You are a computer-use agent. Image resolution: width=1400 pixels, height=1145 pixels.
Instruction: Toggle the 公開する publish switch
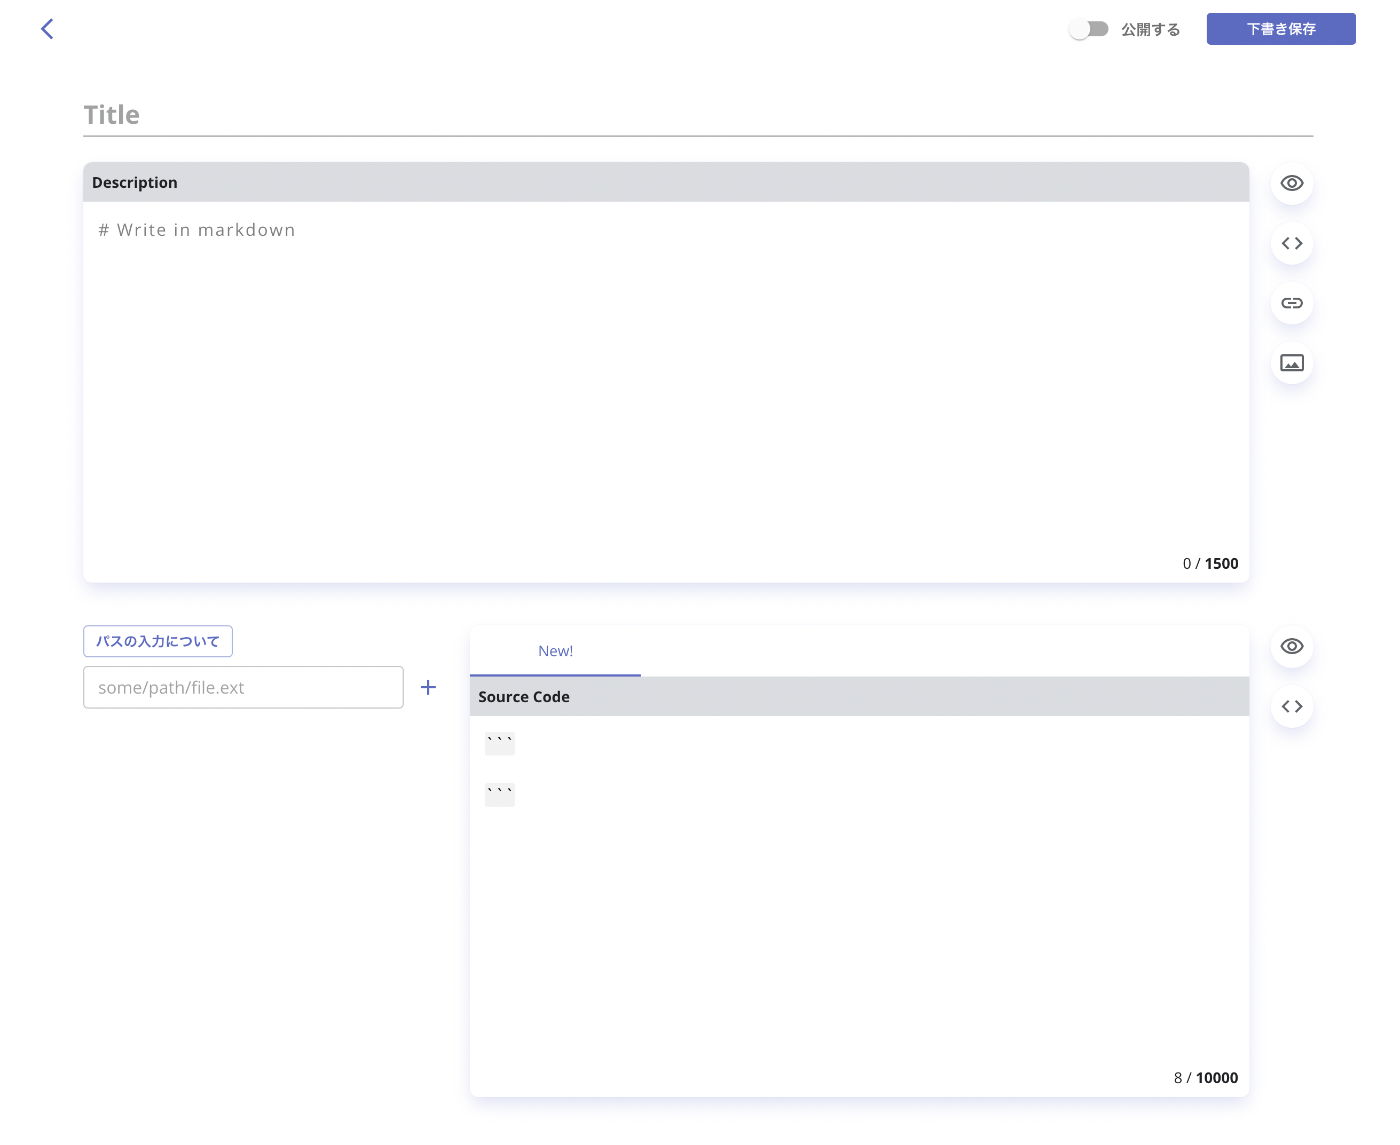point(1089,29)
